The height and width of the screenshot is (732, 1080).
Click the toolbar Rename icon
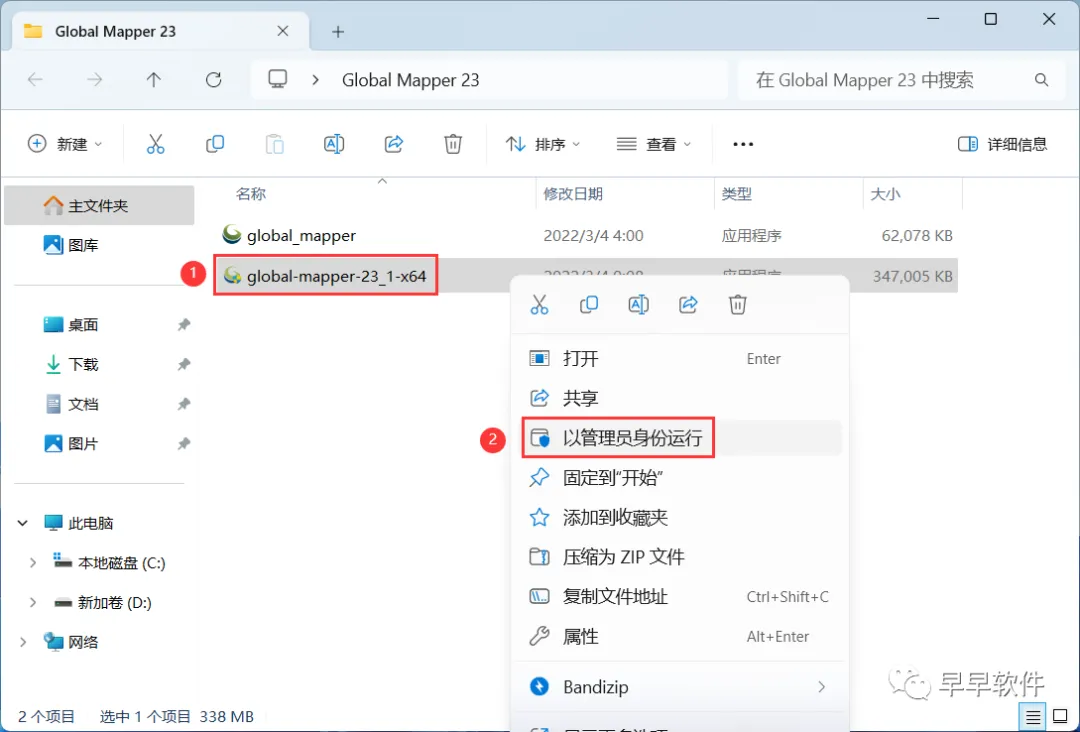click(x=334, y=144)
